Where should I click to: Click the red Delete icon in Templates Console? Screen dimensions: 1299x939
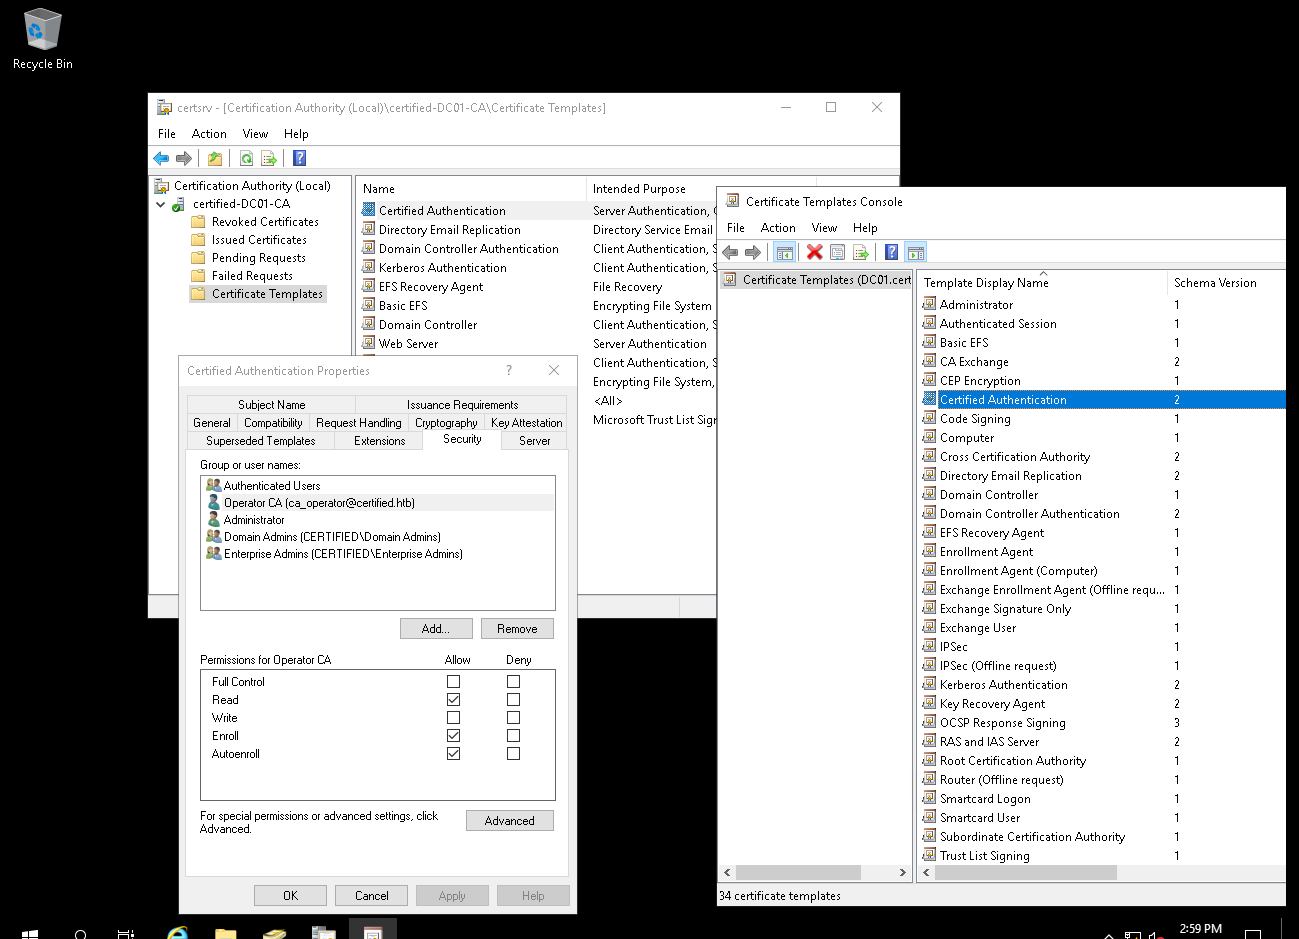(x=814, y=252)
